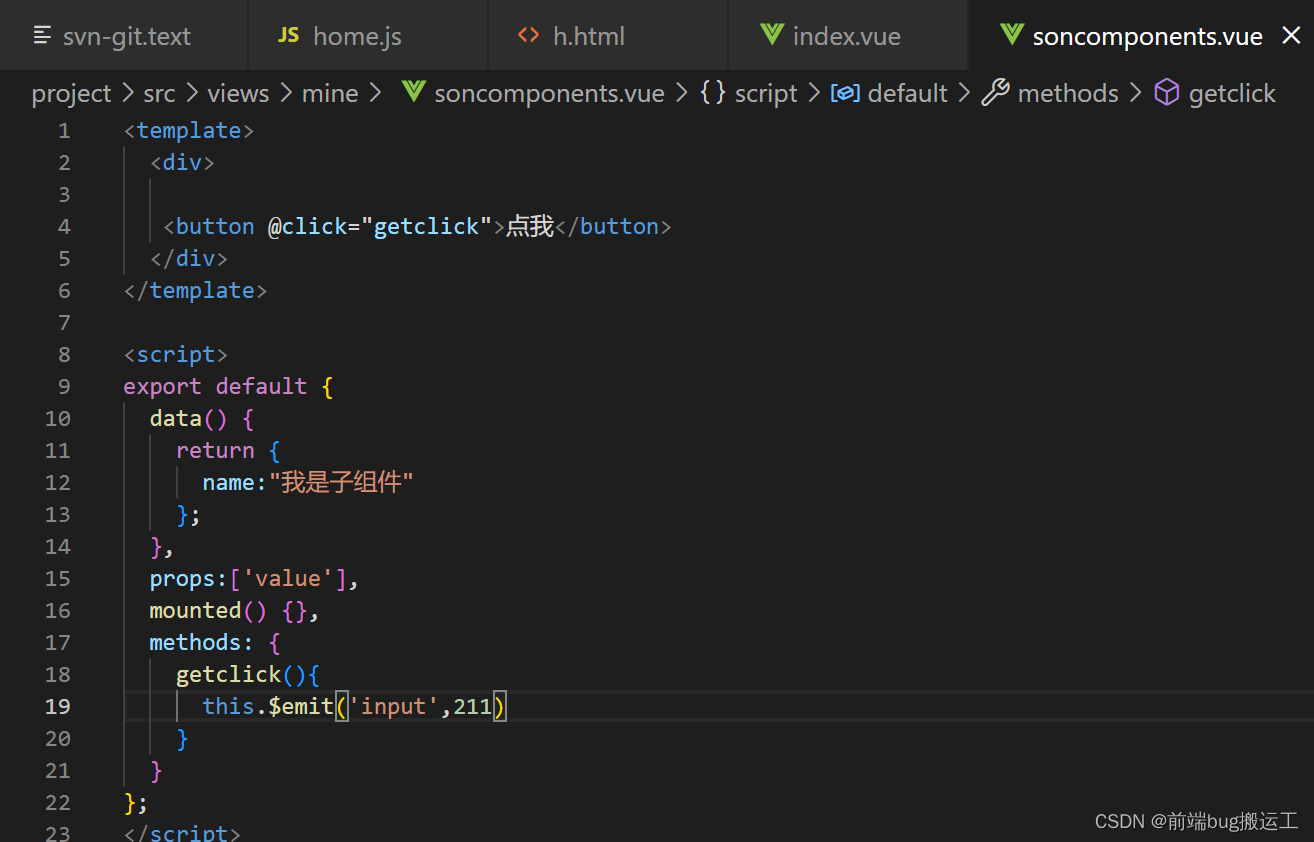This screenshot has height=842, width=1314.
Task: Click the file icon on svn-git.text tab
Action: pyautogui.click(x=42, y=35)
